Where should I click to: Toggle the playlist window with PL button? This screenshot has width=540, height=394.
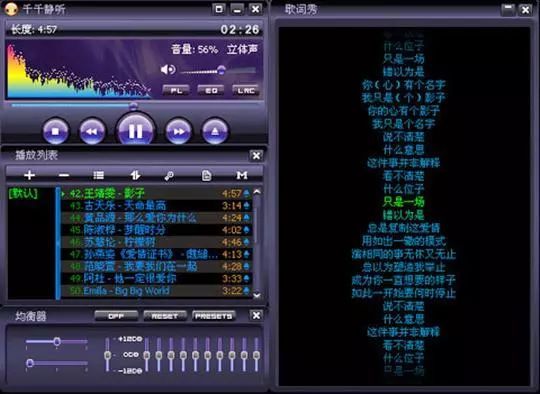tap(176, 90)
